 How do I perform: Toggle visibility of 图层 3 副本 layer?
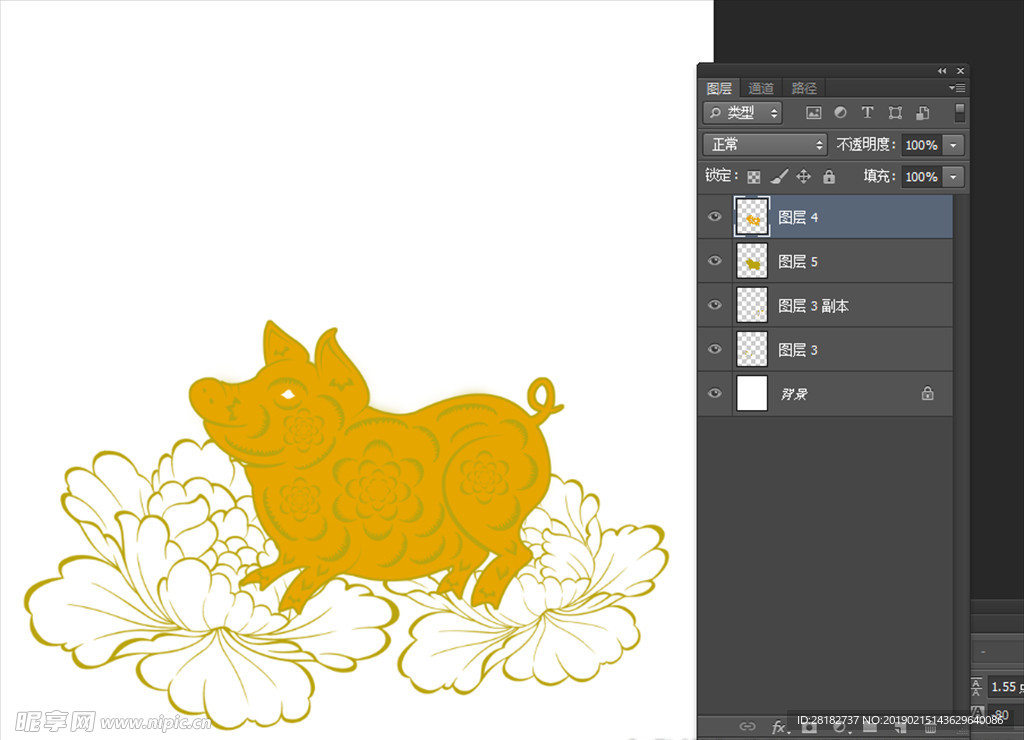(714, 305)
